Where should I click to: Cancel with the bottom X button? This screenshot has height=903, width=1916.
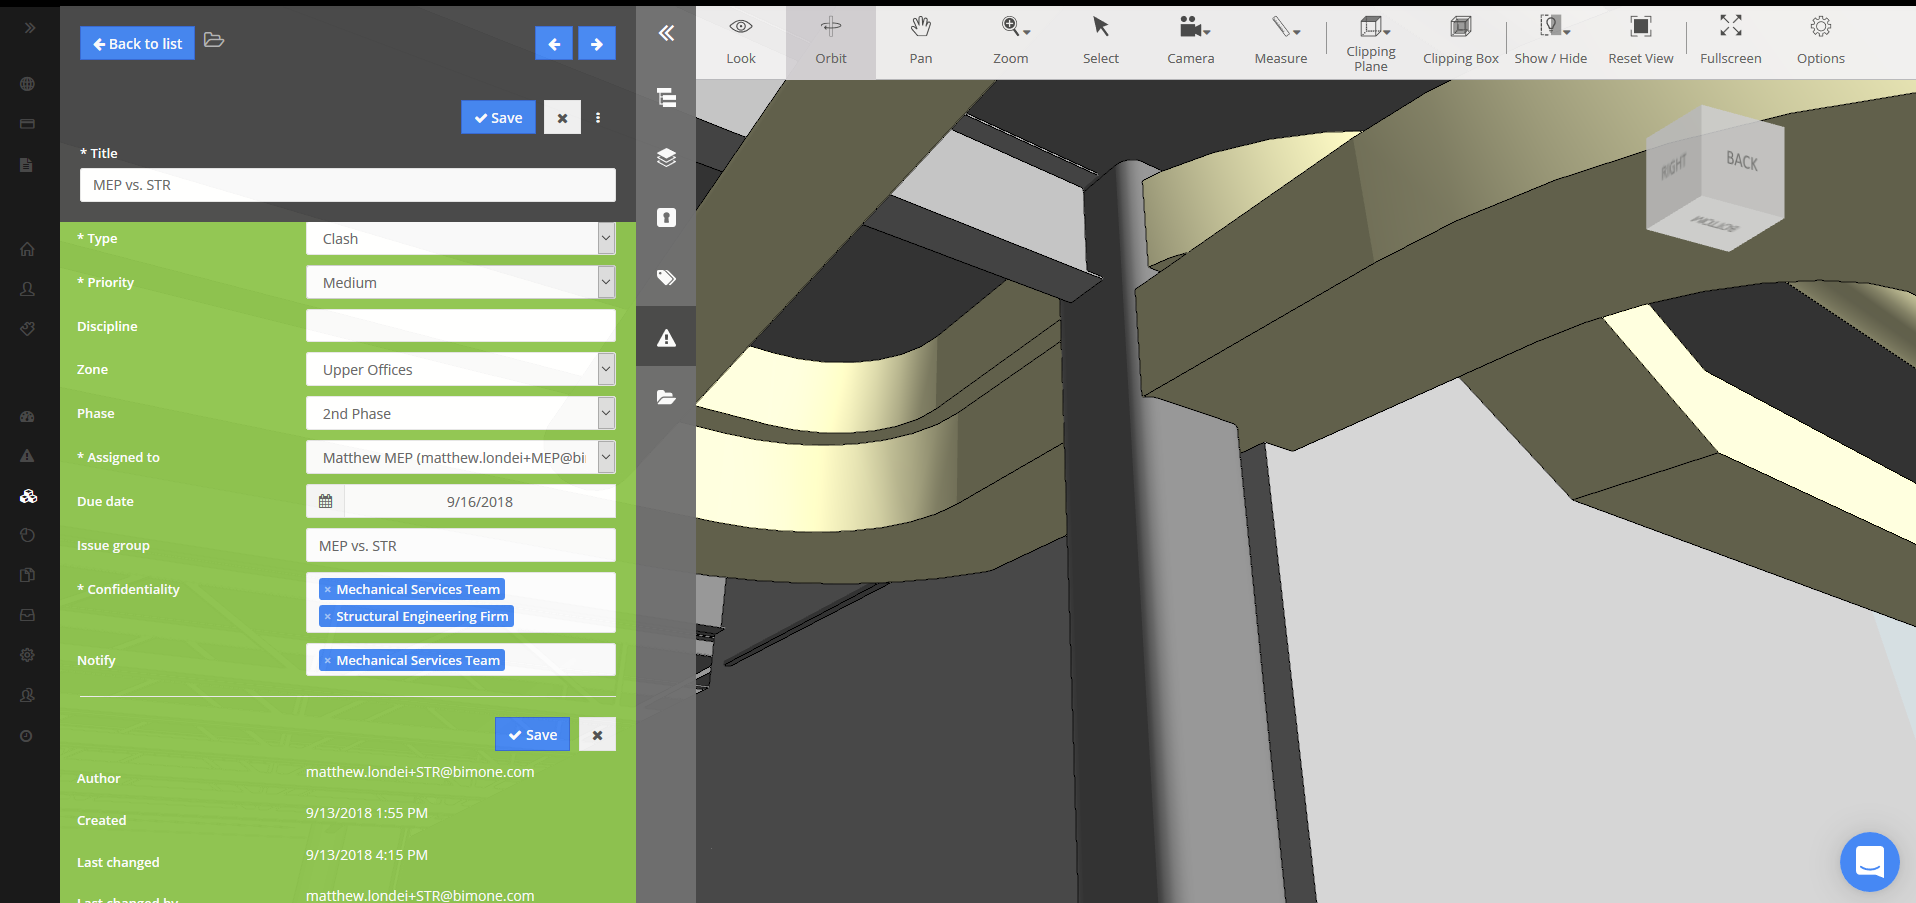point(597,734)
